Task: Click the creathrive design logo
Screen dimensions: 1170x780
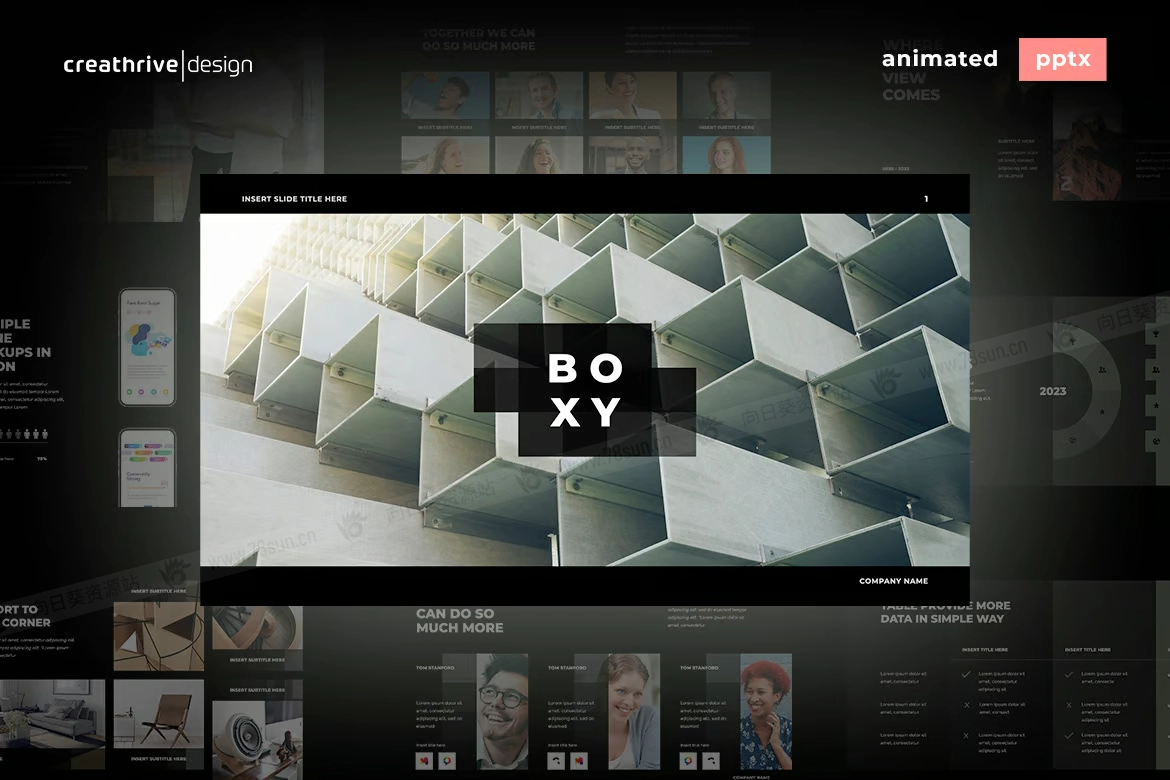Action: (x=158, y=65)
